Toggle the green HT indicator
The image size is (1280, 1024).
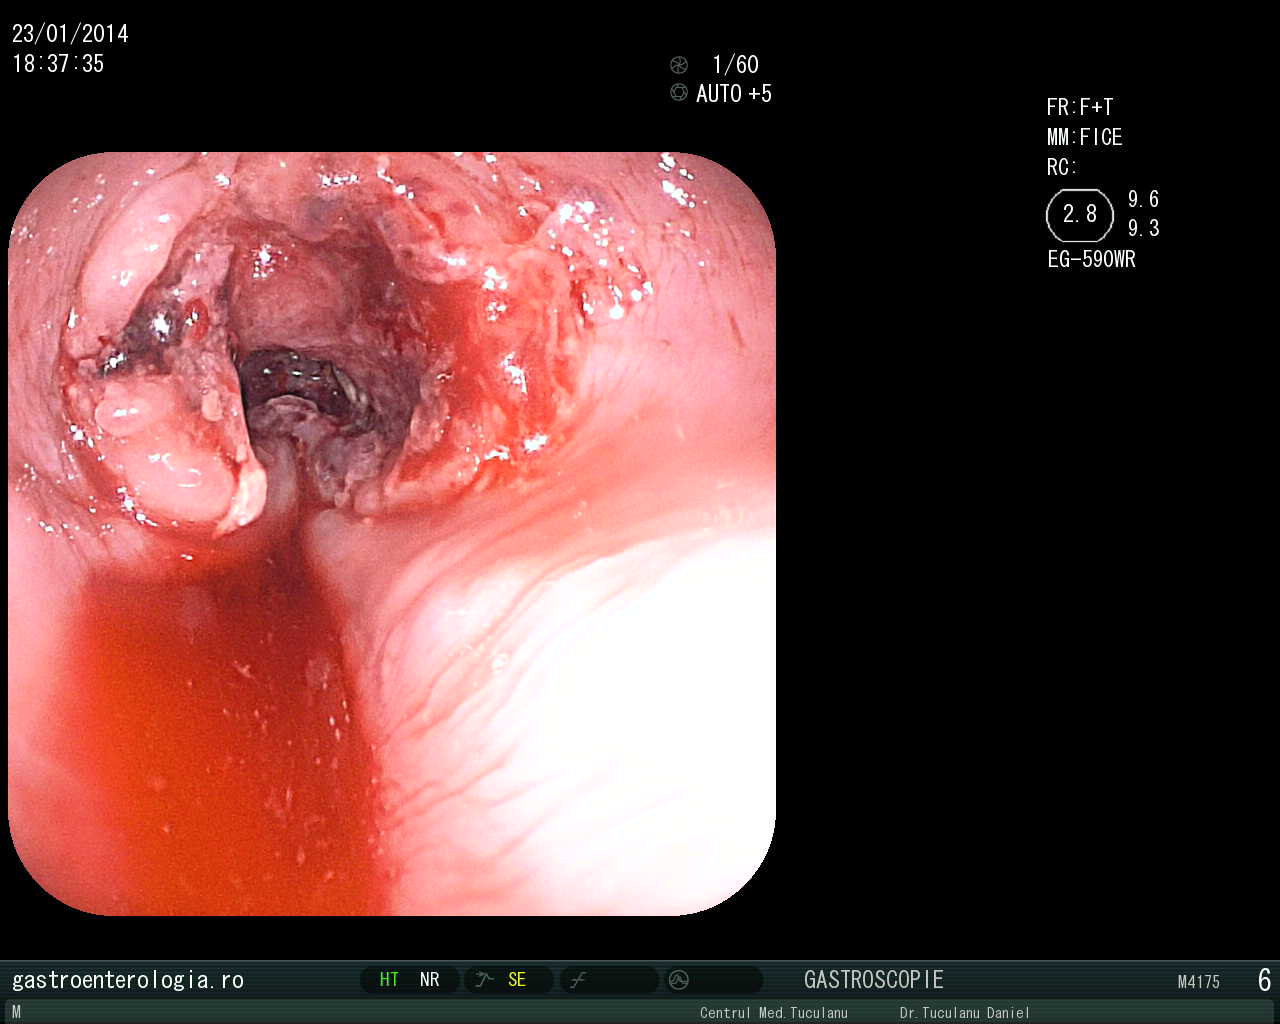click(389, 980)
